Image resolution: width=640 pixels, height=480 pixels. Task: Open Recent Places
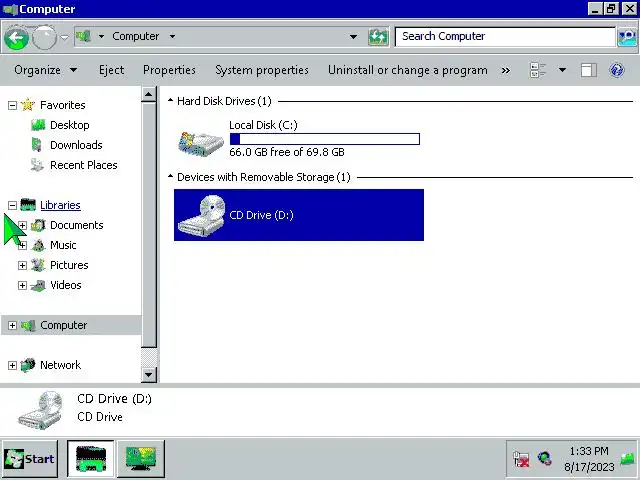click(84, 165)
